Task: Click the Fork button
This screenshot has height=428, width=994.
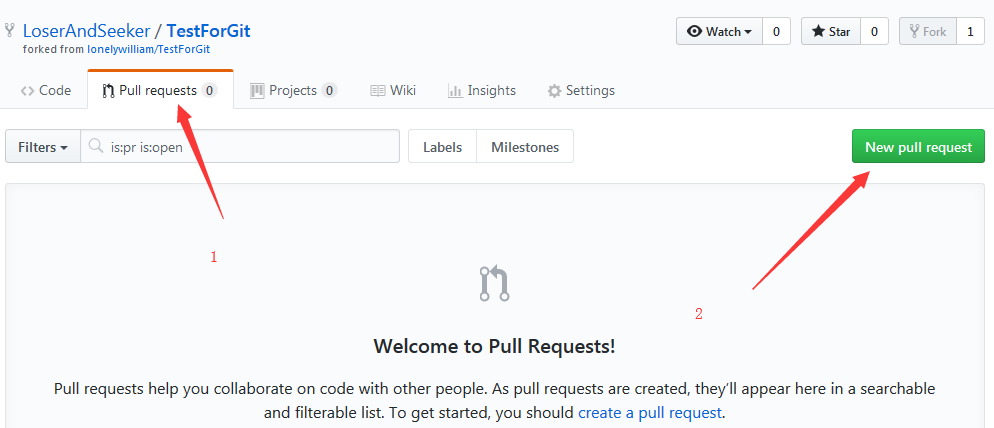Action: 927,32
